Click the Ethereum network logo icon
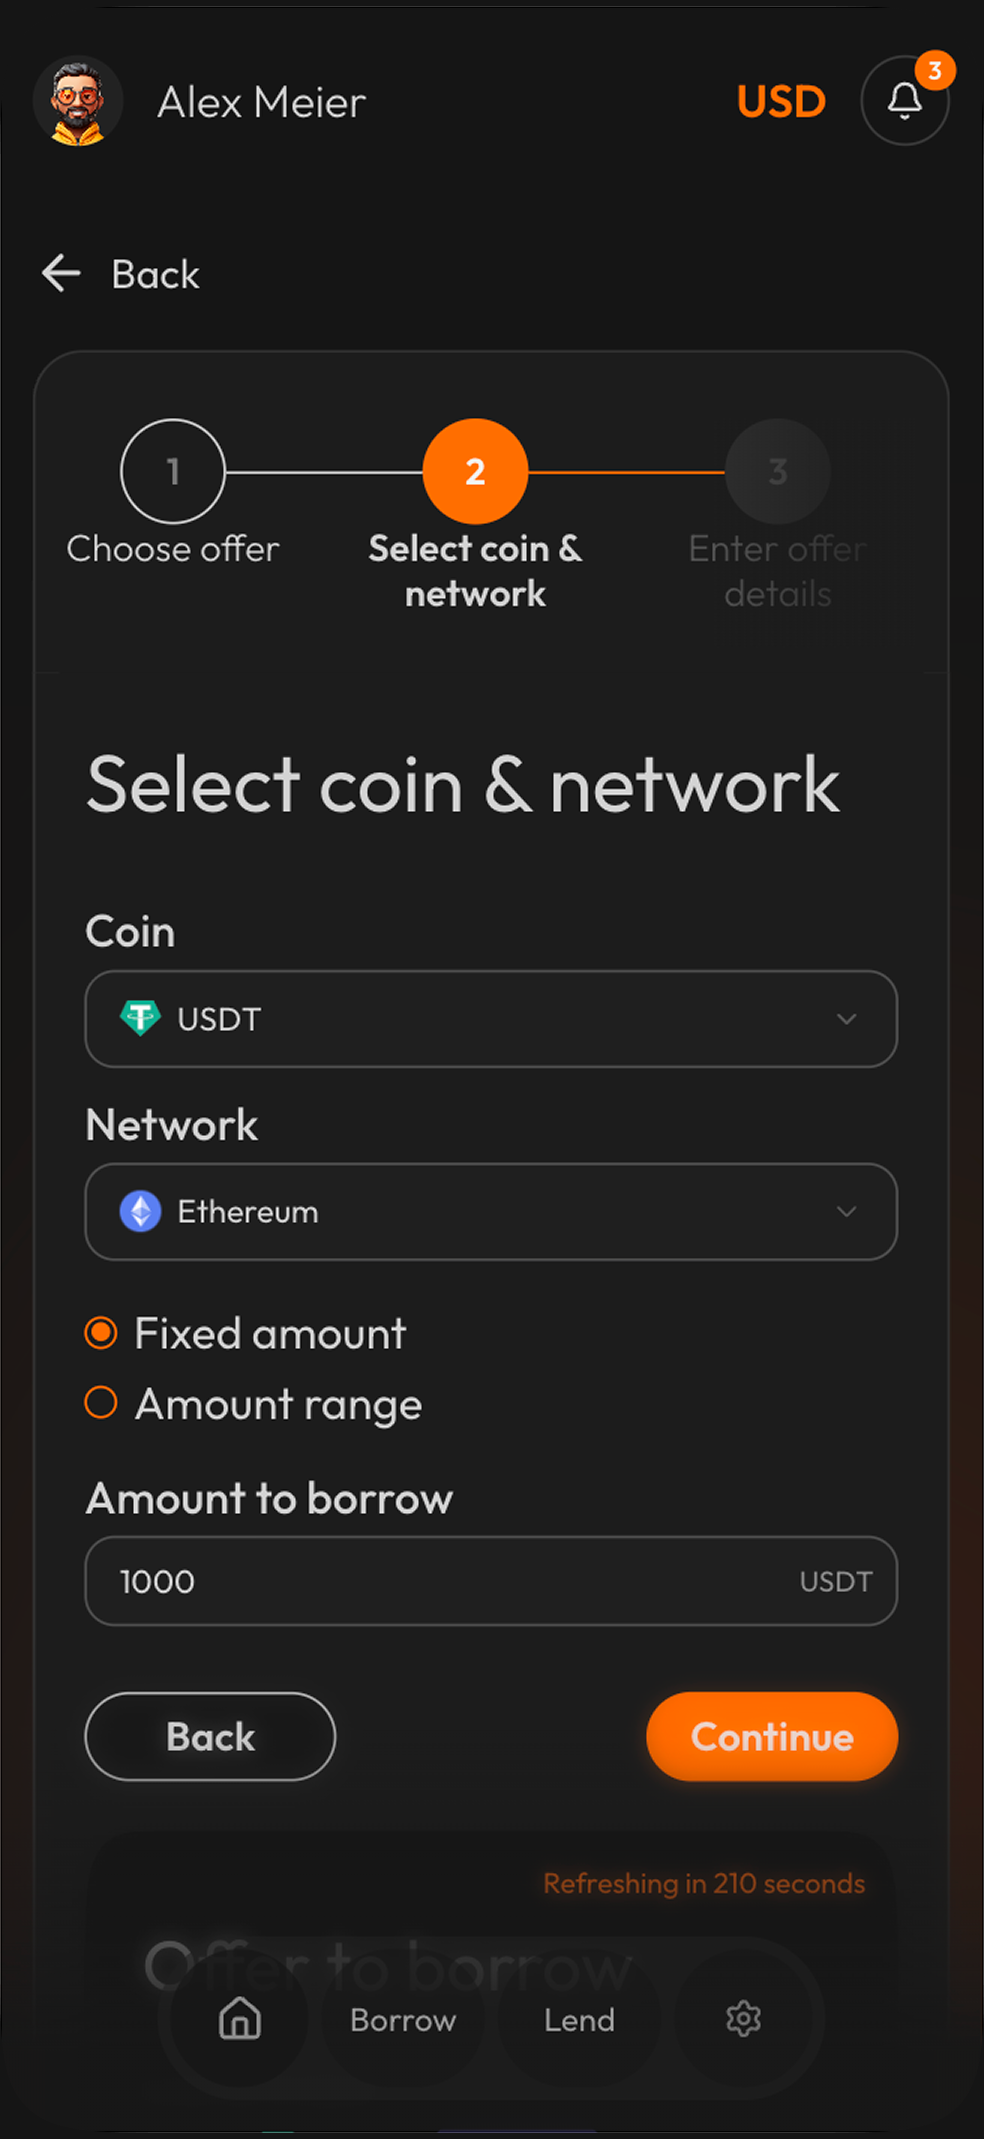 [x=141, y=1211]
